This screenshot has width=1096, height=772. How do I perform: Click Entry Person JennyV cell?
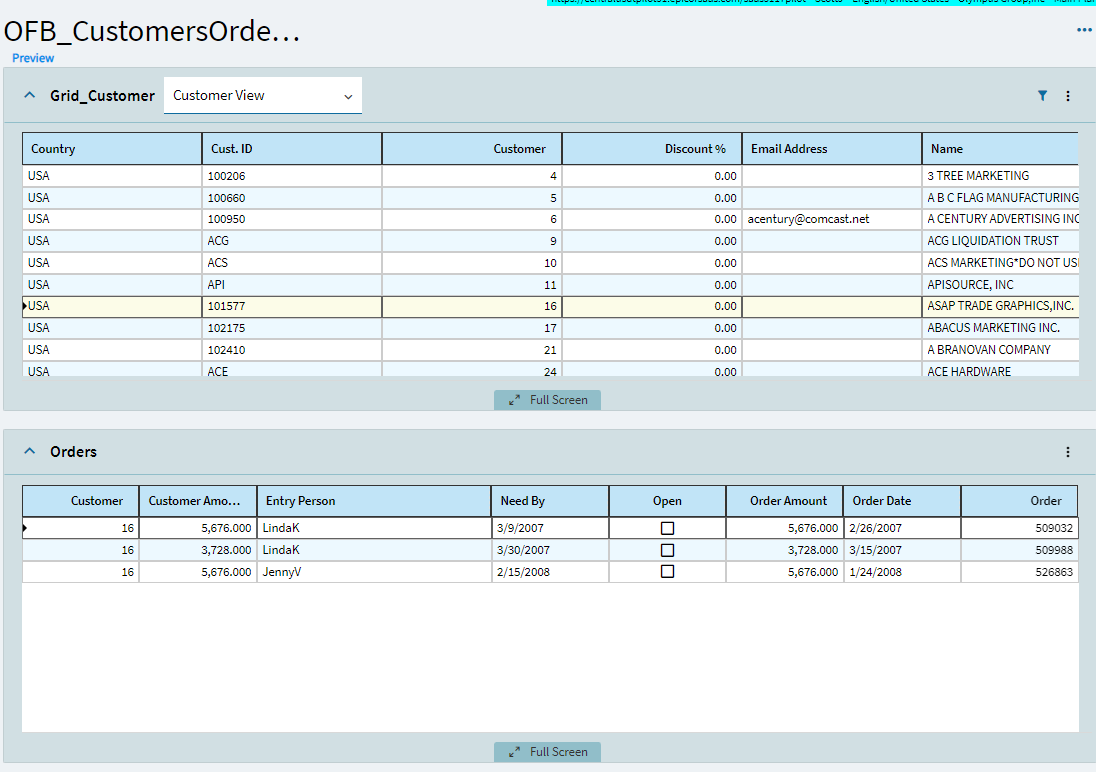tap(374, 571)
